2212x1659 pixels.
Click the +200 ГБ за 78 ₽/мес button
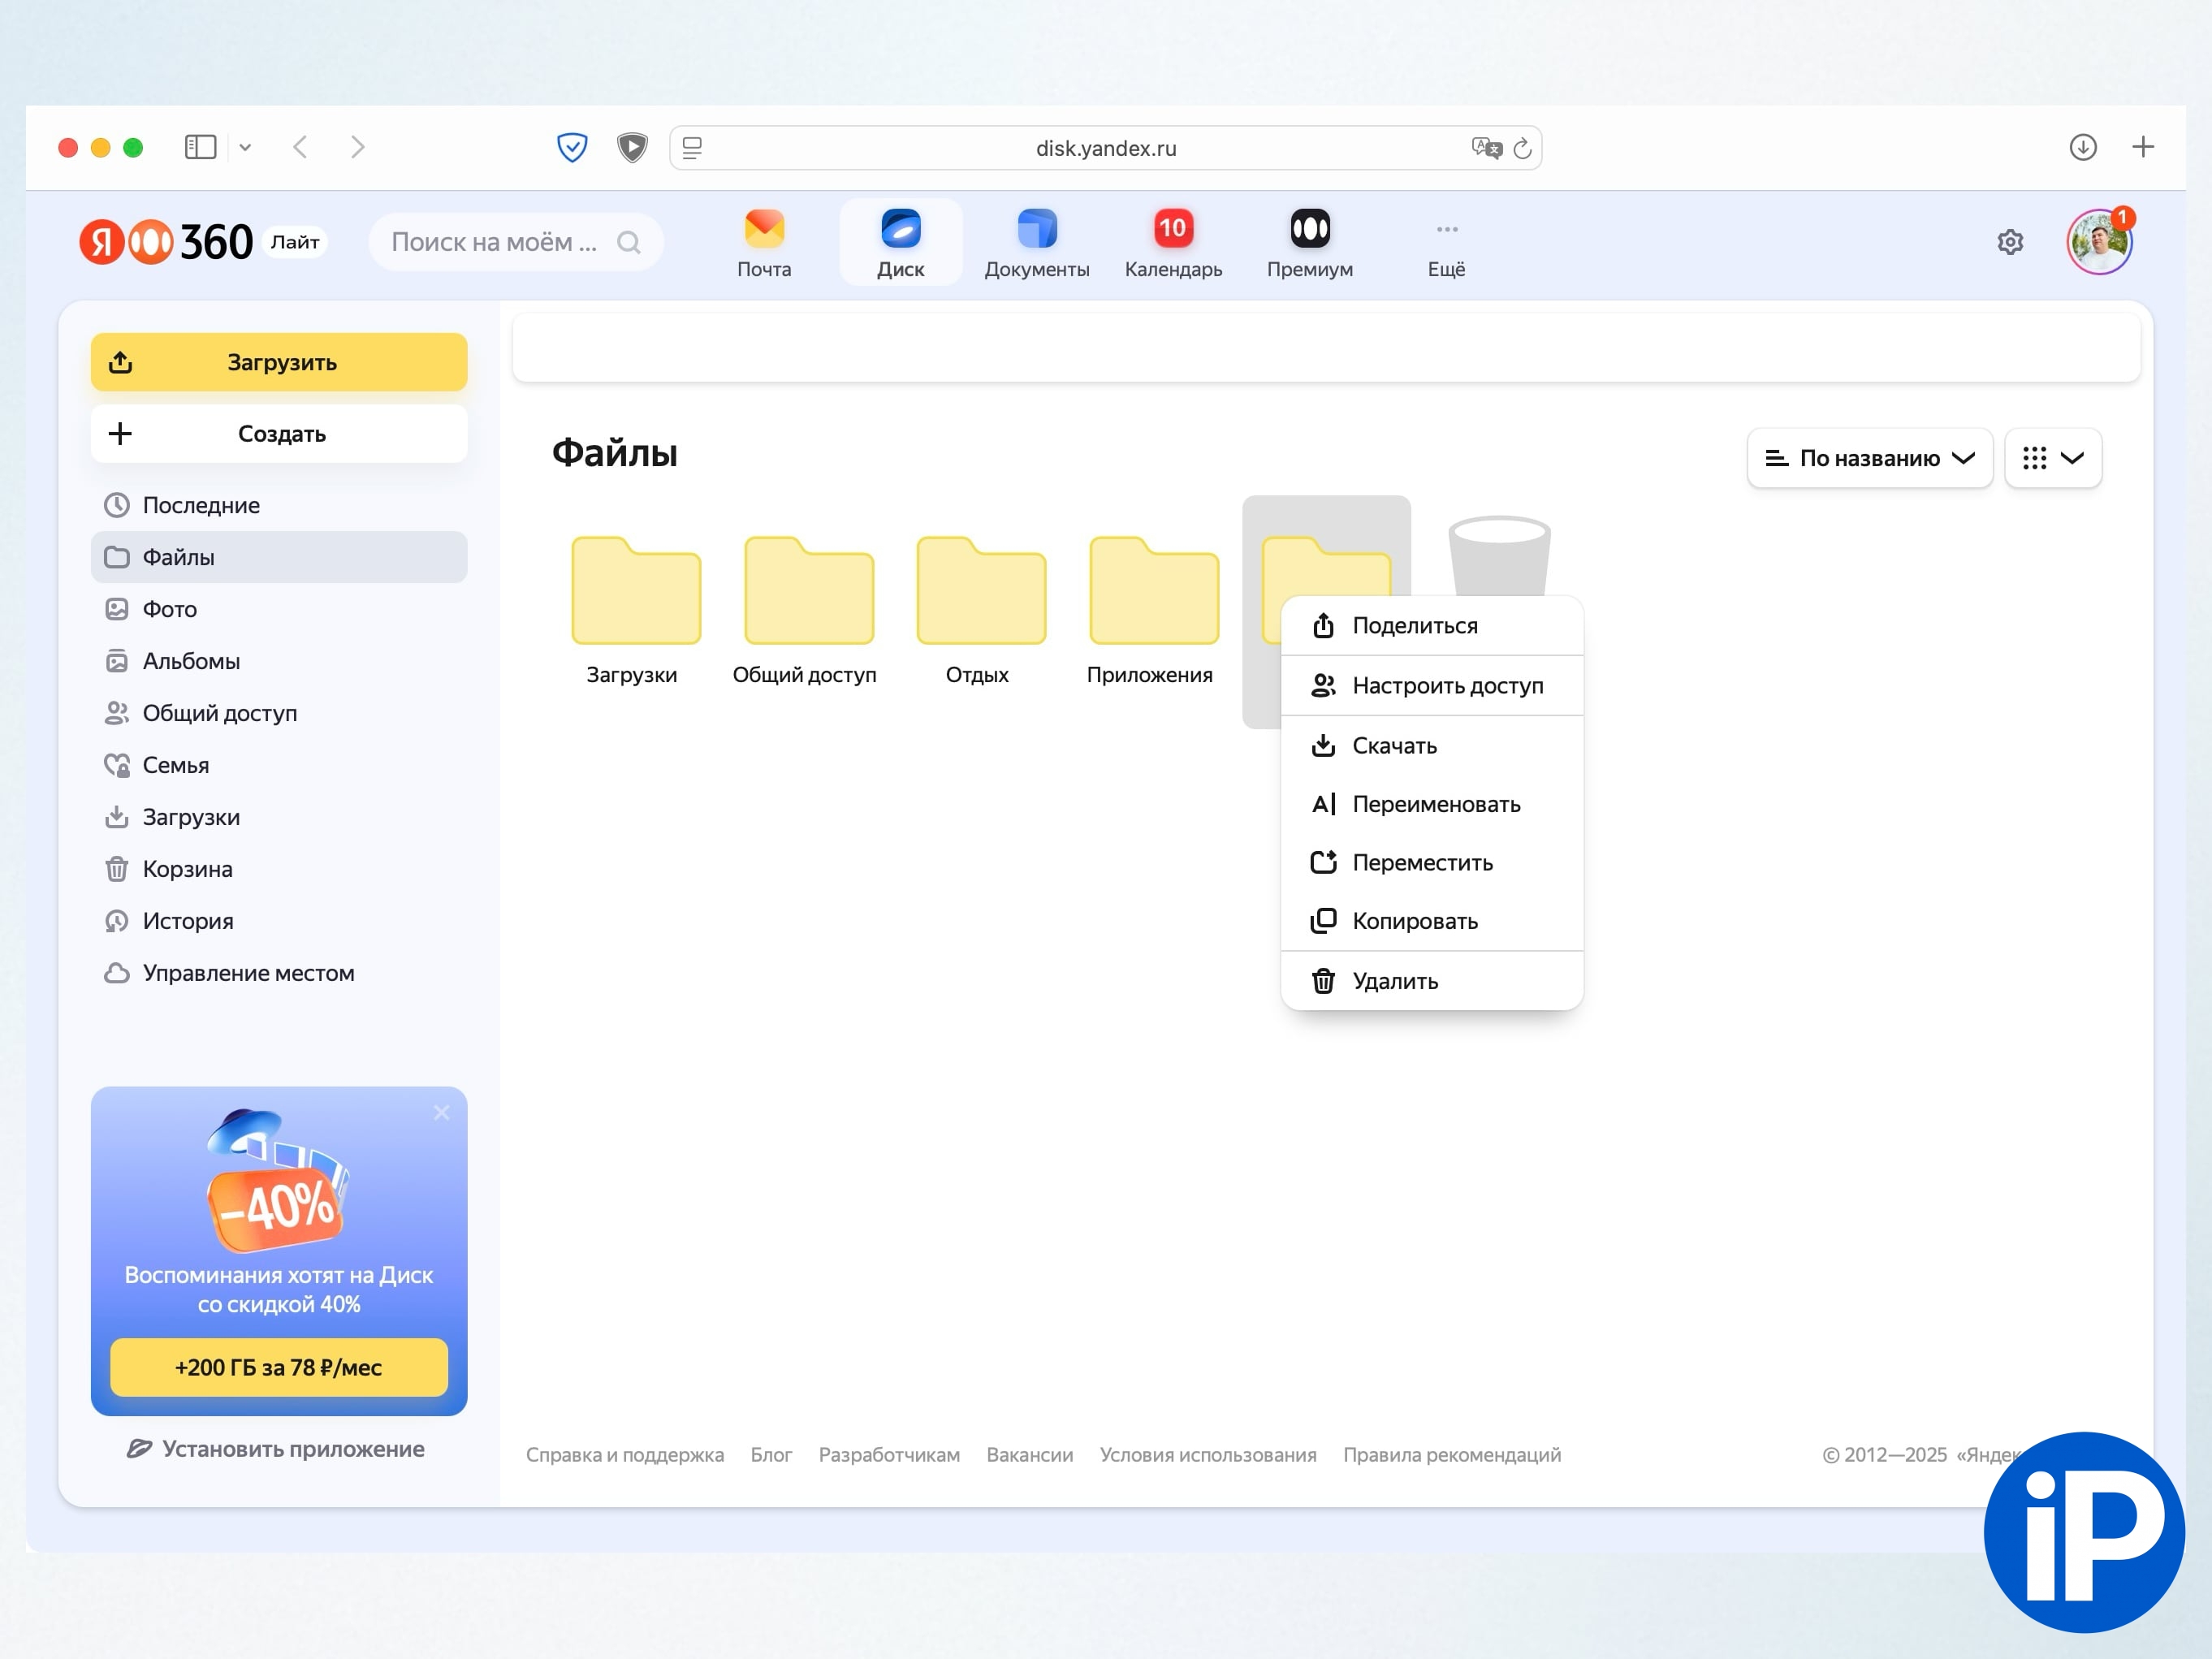pos(279,1367)
